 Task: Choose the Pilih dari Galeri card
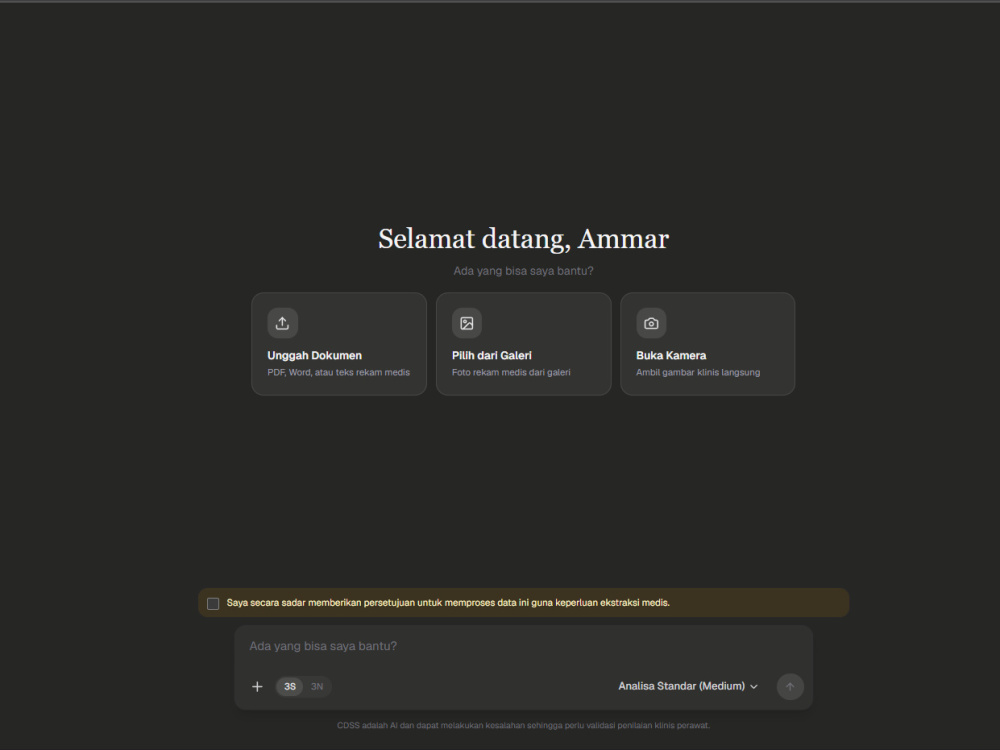524,344
